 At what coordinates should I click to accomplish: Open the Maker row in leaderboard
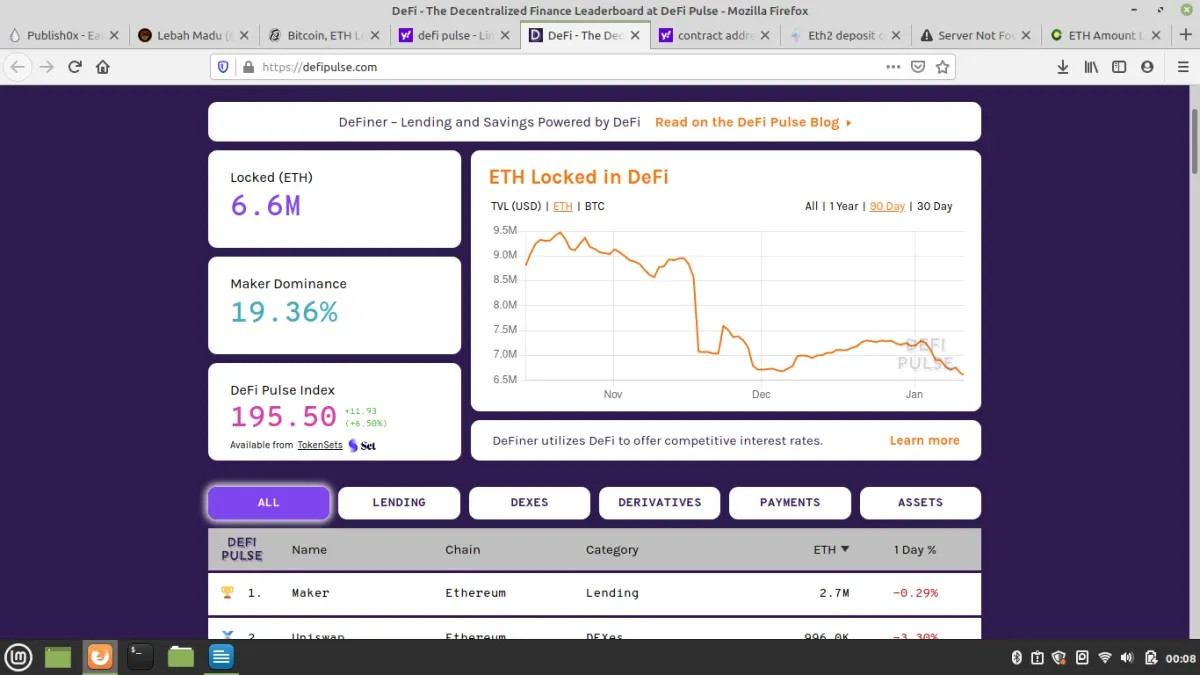(x=594, y=593)
